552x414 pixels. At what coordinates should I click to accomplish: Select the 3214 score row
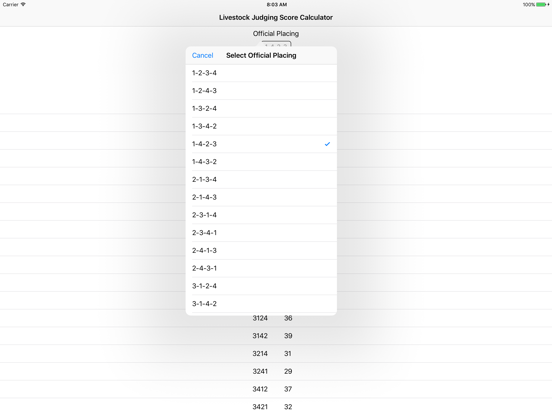[276, 353]
